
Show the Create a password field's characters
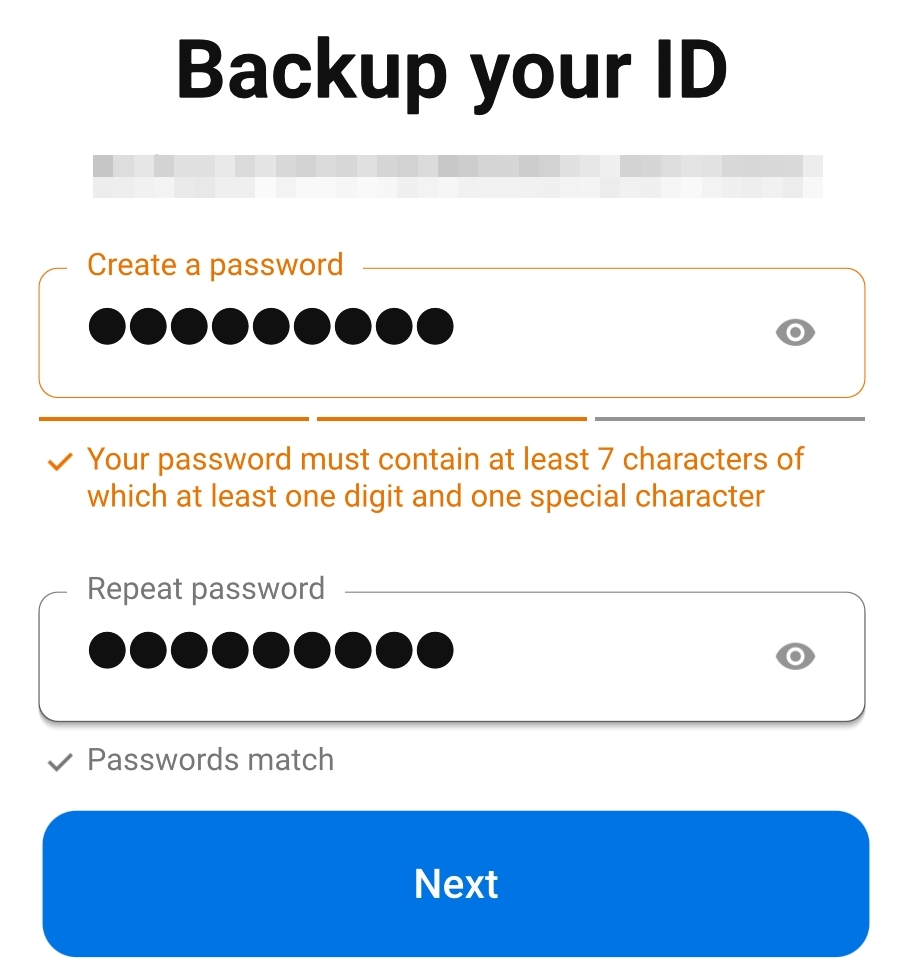coord(795,332)
